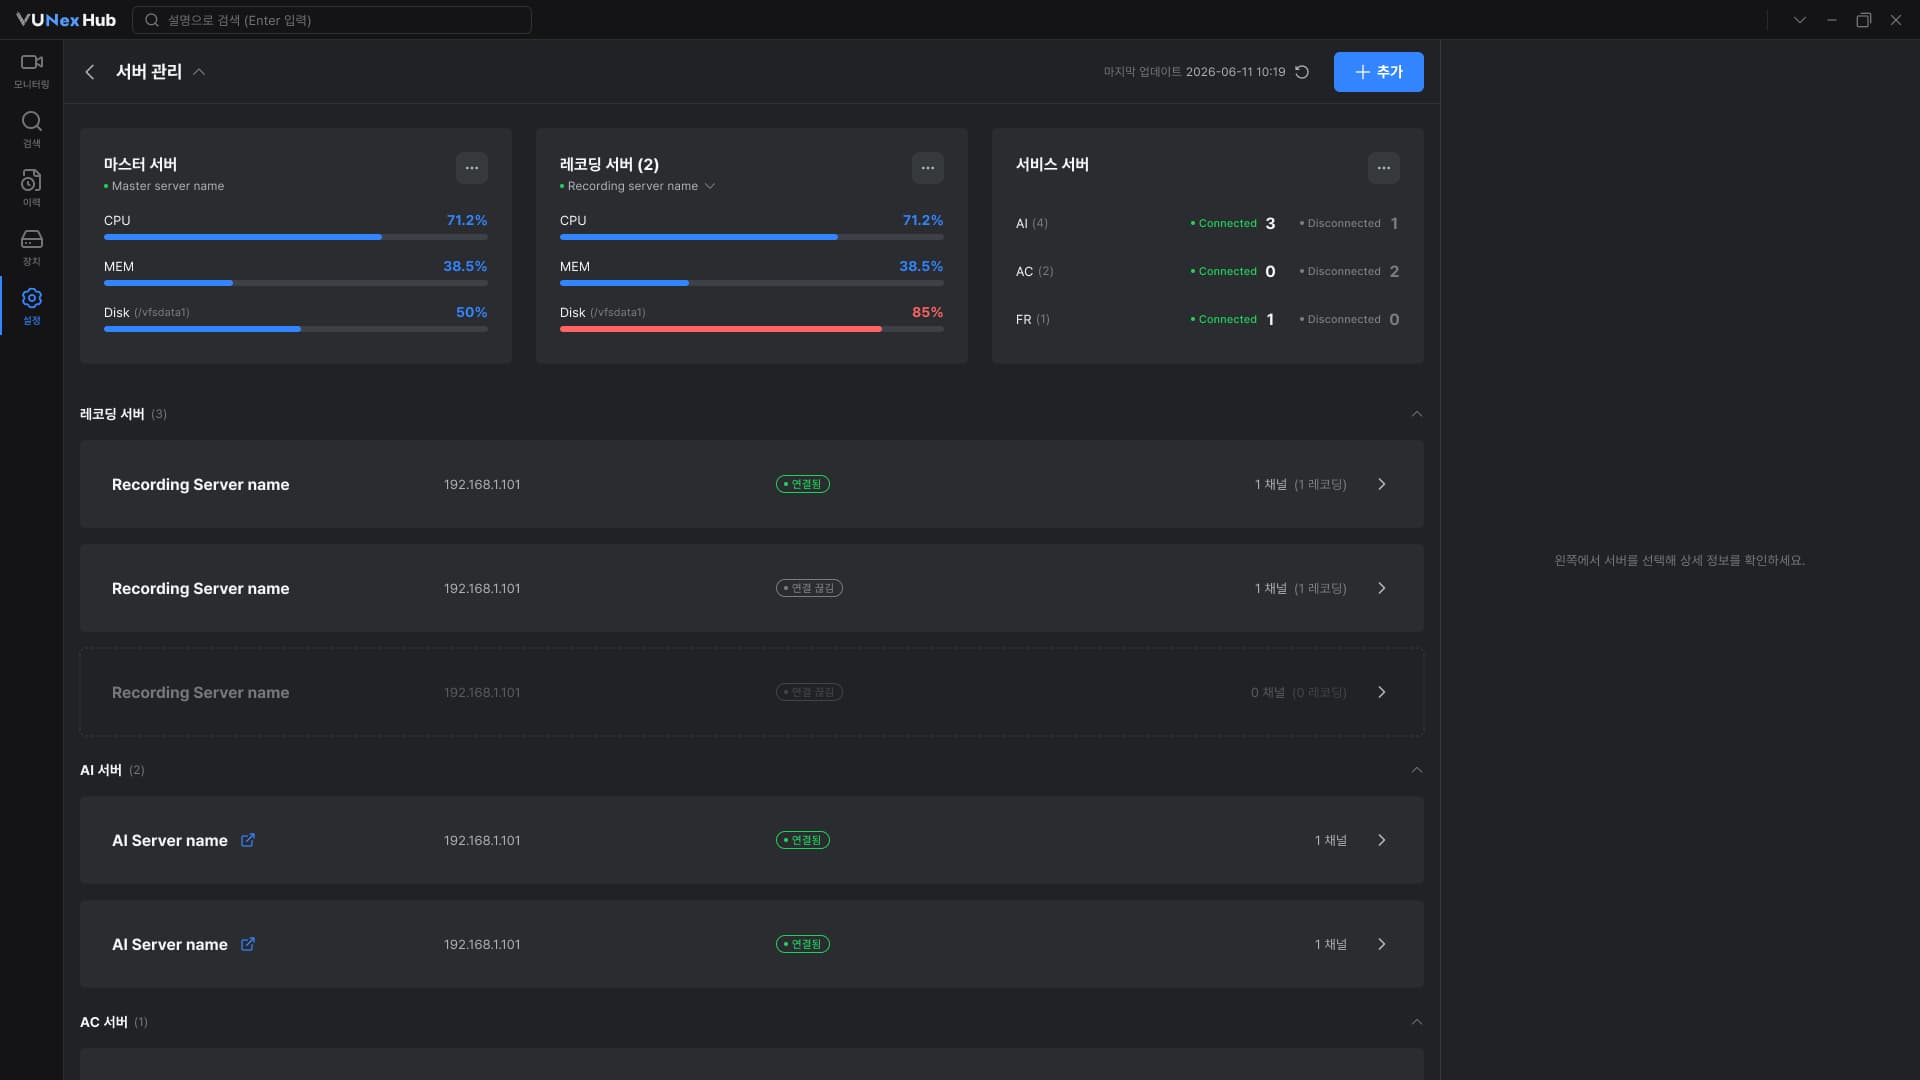Viewport: 1920px width, 1080px height.
Task: Open external link icon of first AI Server name
Action: [248, 840]
